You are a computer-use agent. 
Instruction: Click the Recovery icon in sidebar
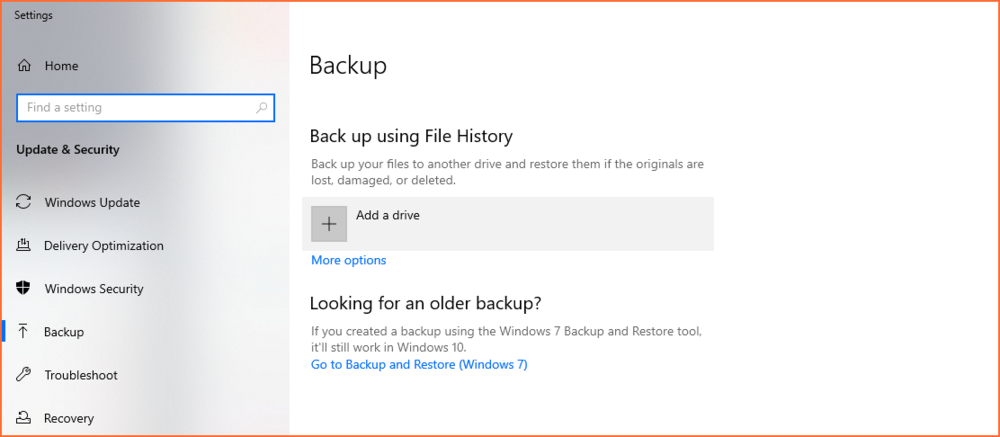24,418
